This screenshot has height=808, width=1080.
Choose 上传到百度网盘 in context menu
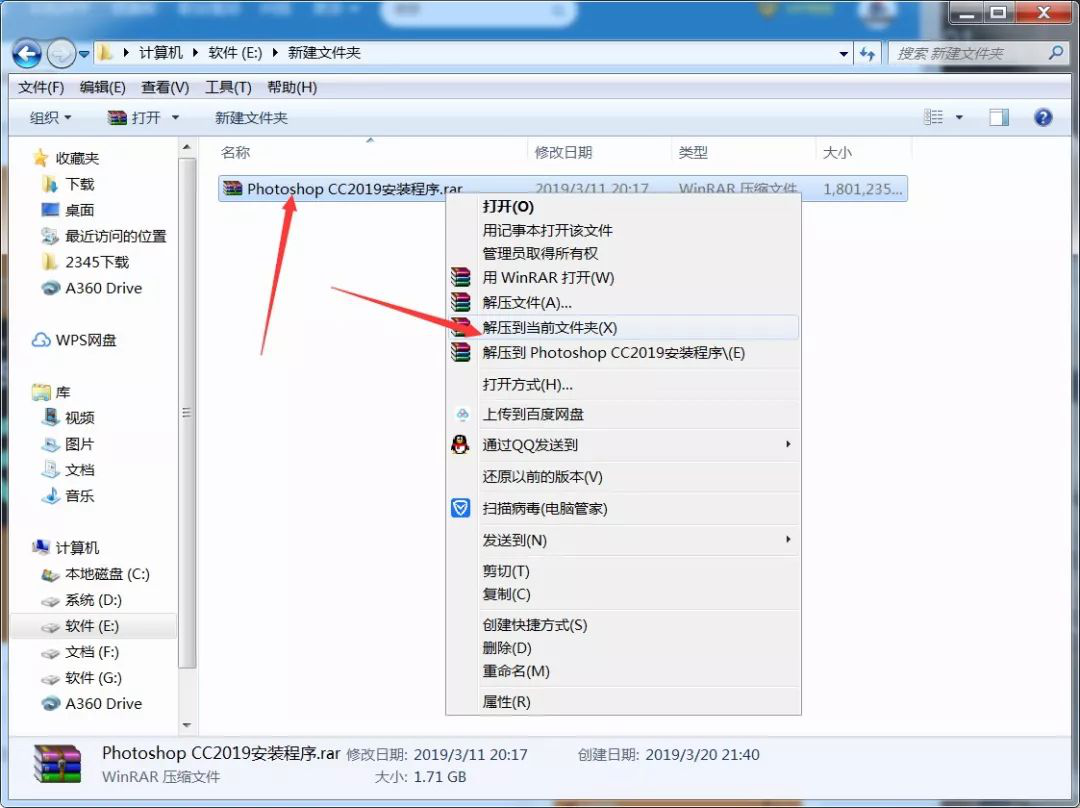point(533,415)
